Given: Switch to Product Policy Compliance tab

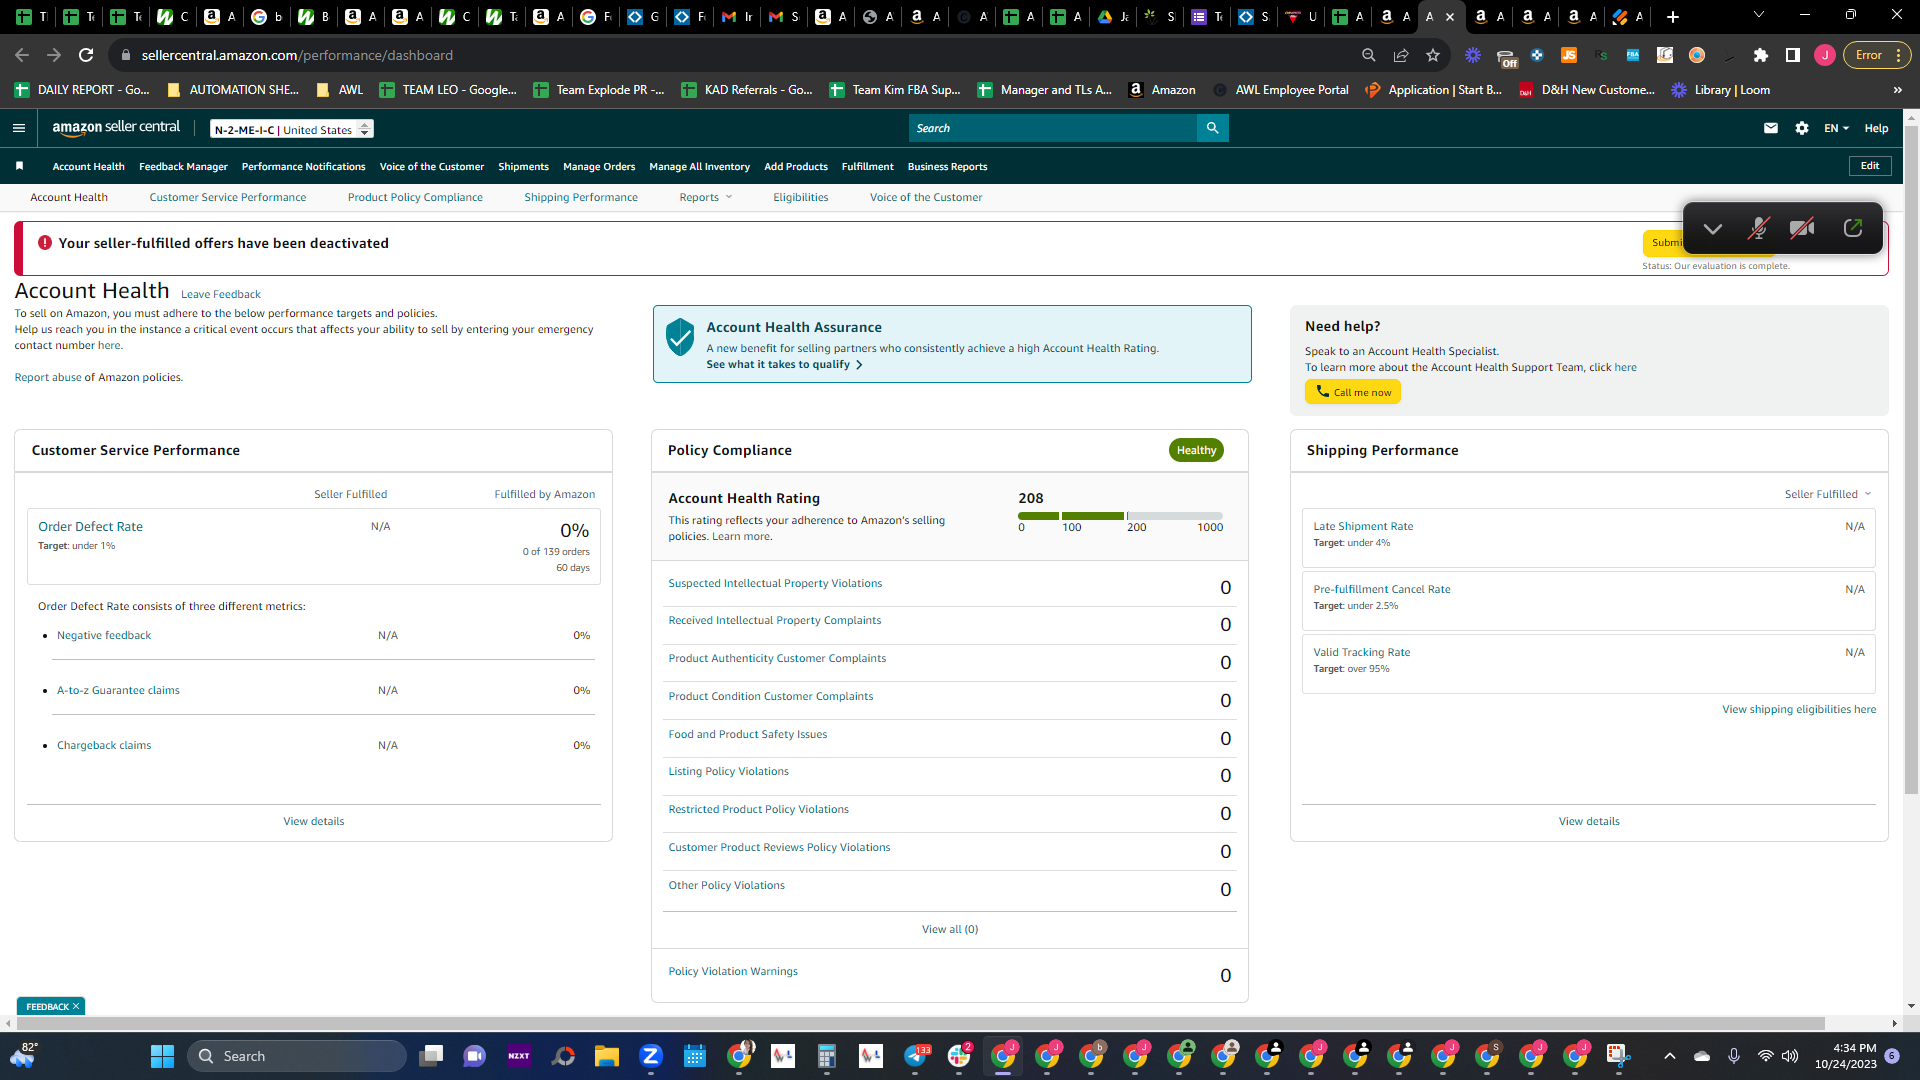Looking at the screenshot, I should (x=415, y=197).
